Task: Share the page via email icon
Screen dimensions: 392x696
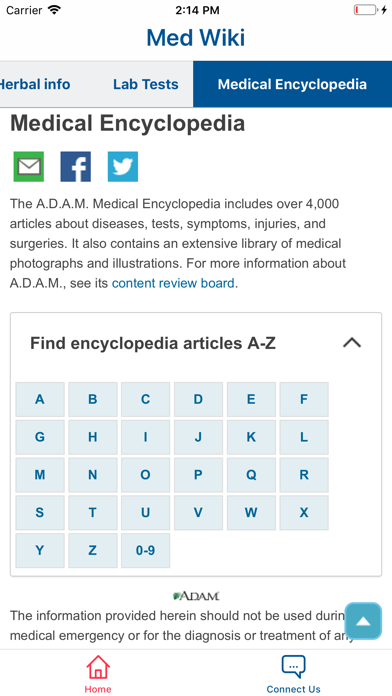Action: [x=29, y=167]
